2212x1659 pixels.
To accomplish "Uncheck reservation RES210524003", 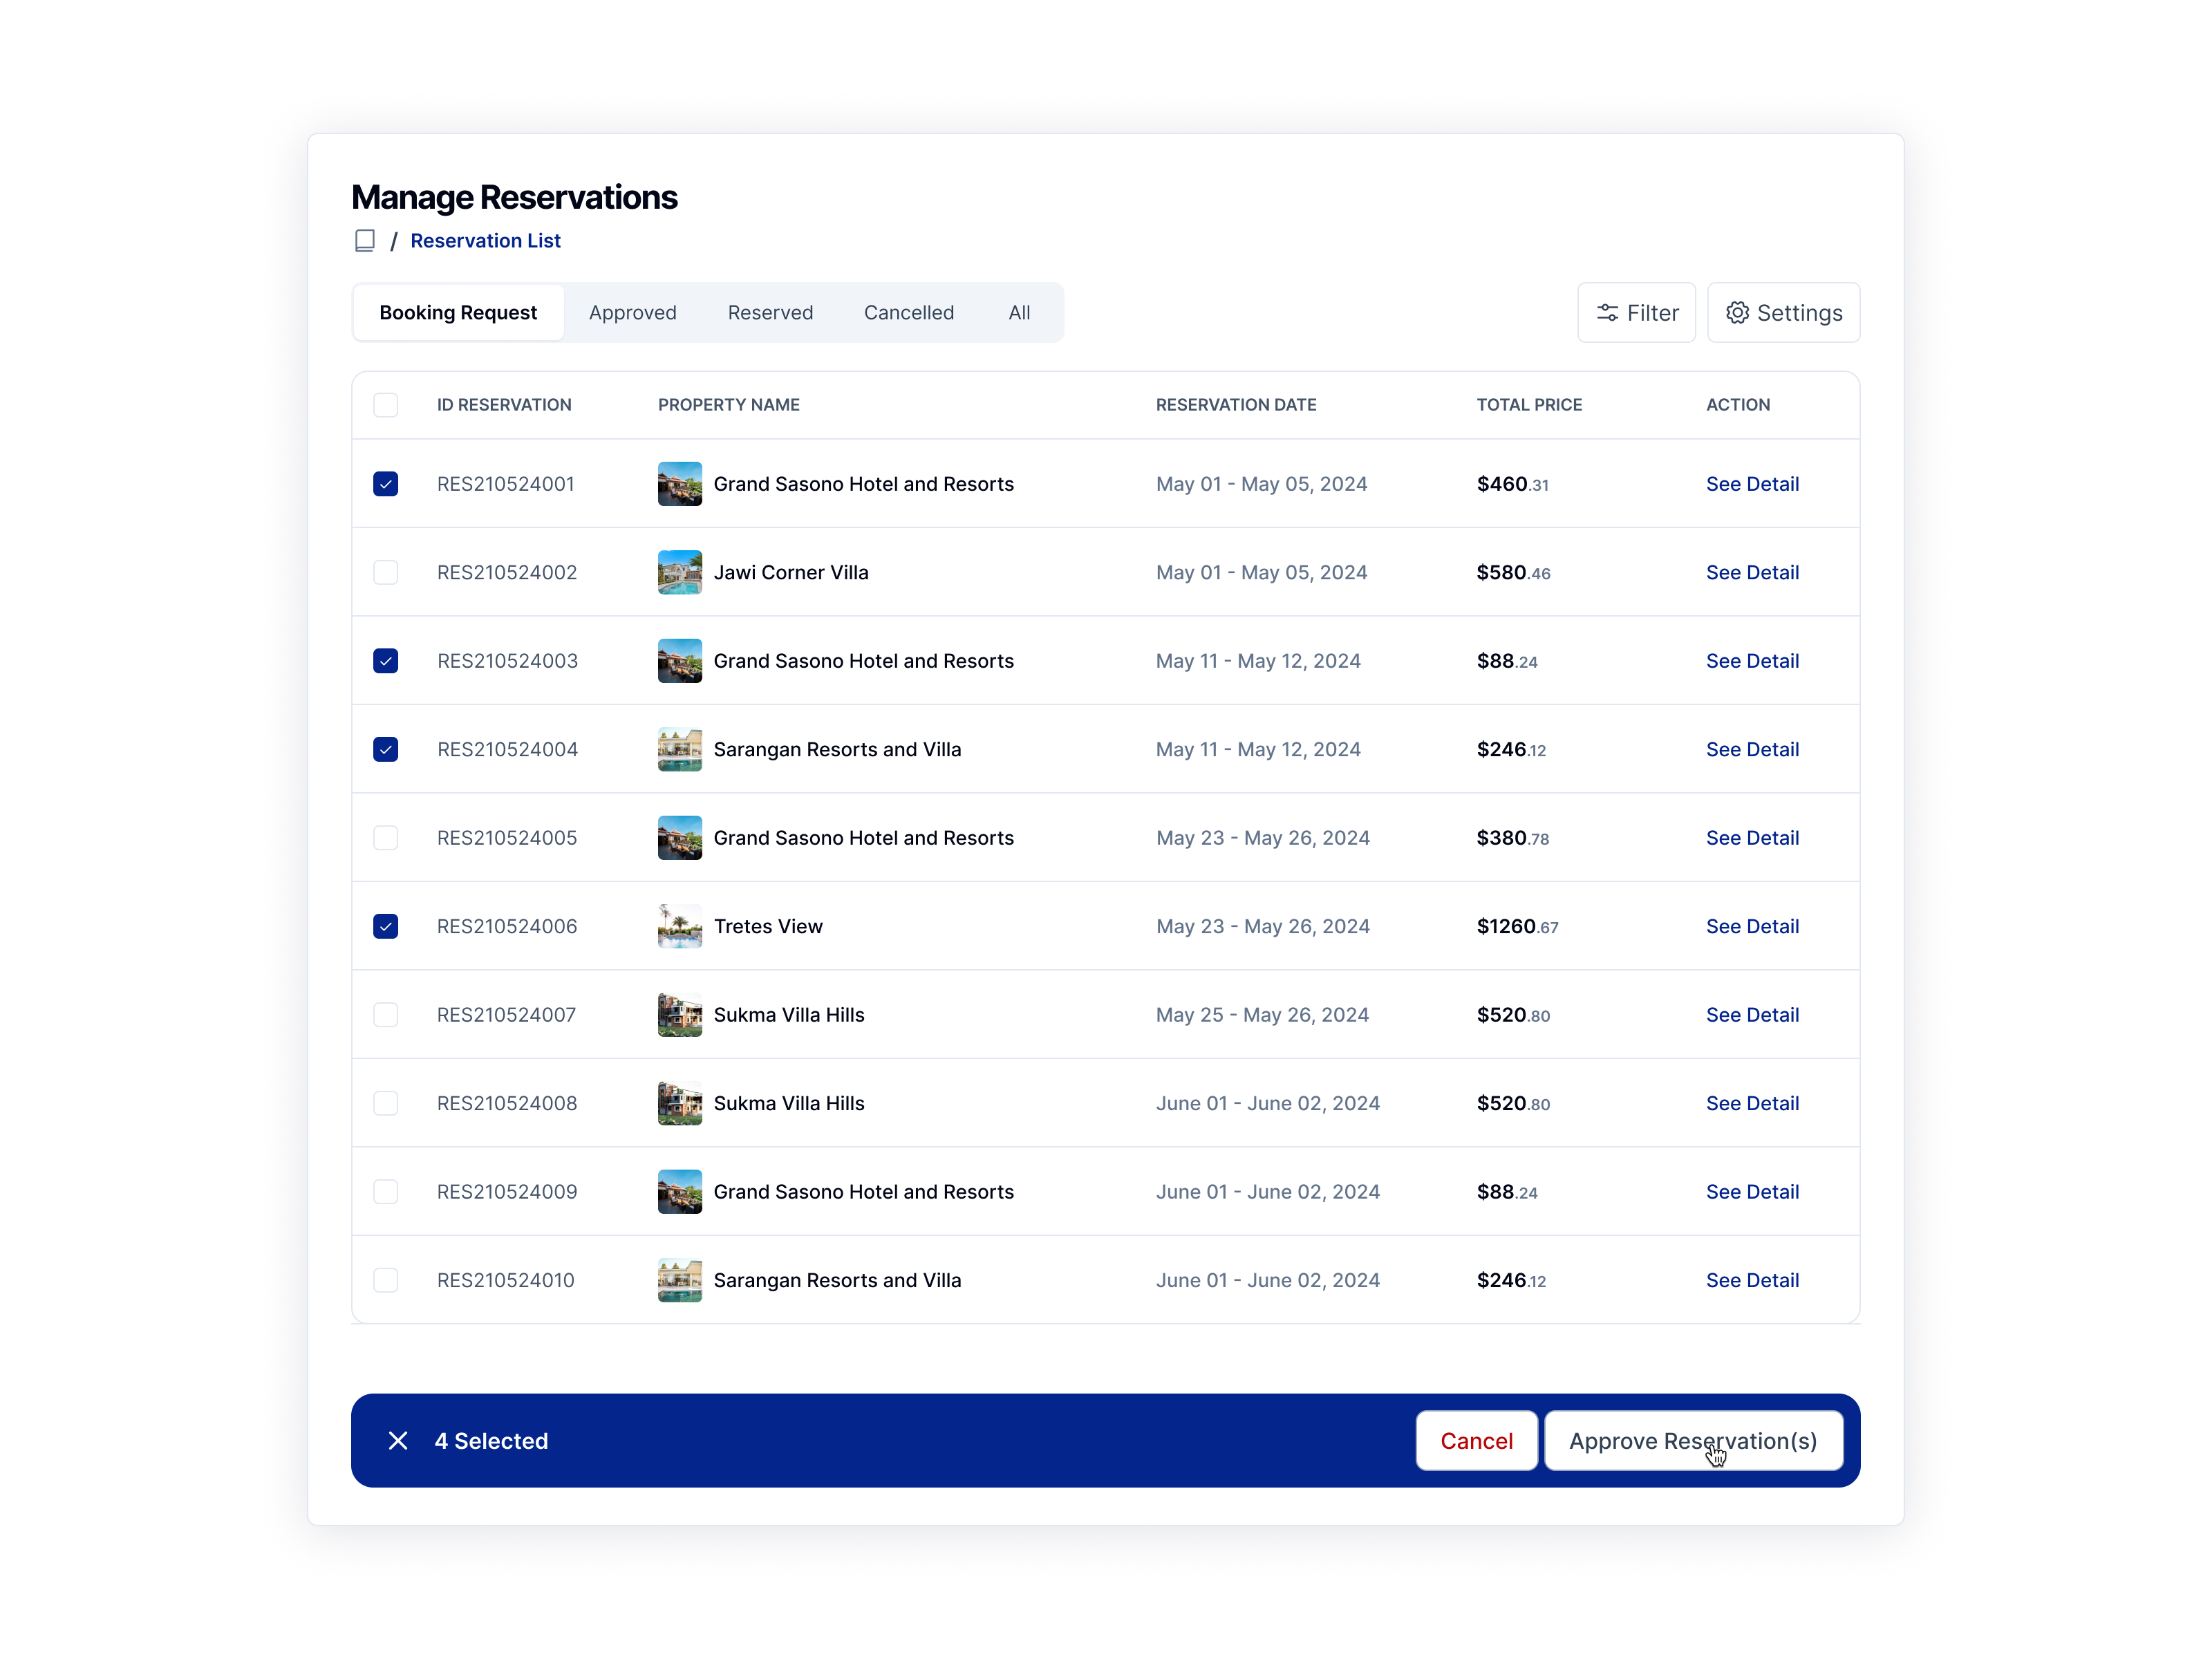I will [x=386, y=661].
